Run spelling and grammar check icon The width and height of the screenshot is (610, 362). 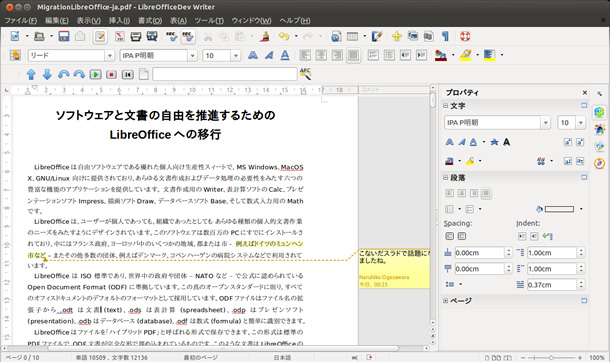click(x=171, y=36)
